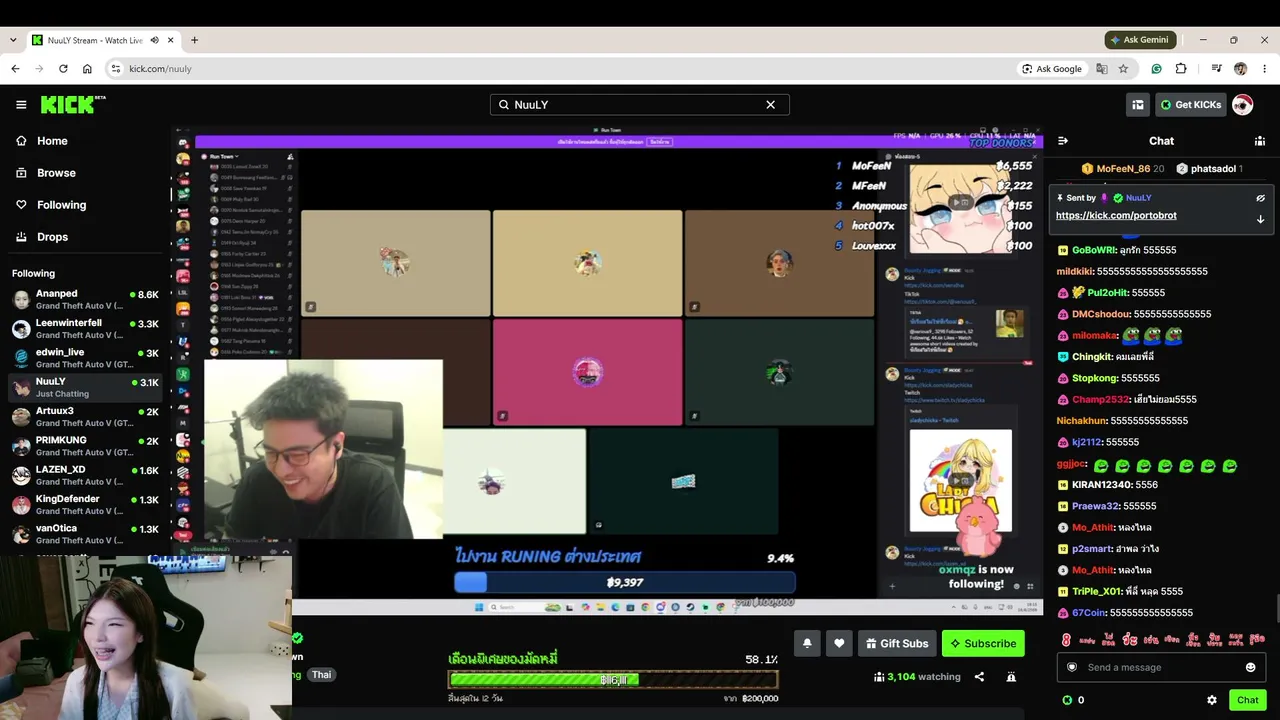
Task: Open Leenwinterfell followed channel
Action: [x=85, y=329]
